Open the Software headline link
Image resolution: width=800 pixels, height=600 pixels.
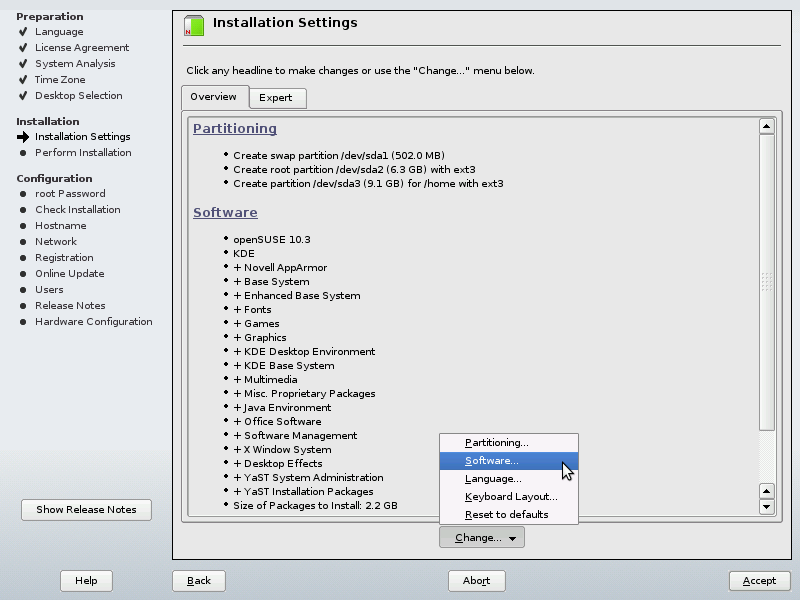point(225,213)
